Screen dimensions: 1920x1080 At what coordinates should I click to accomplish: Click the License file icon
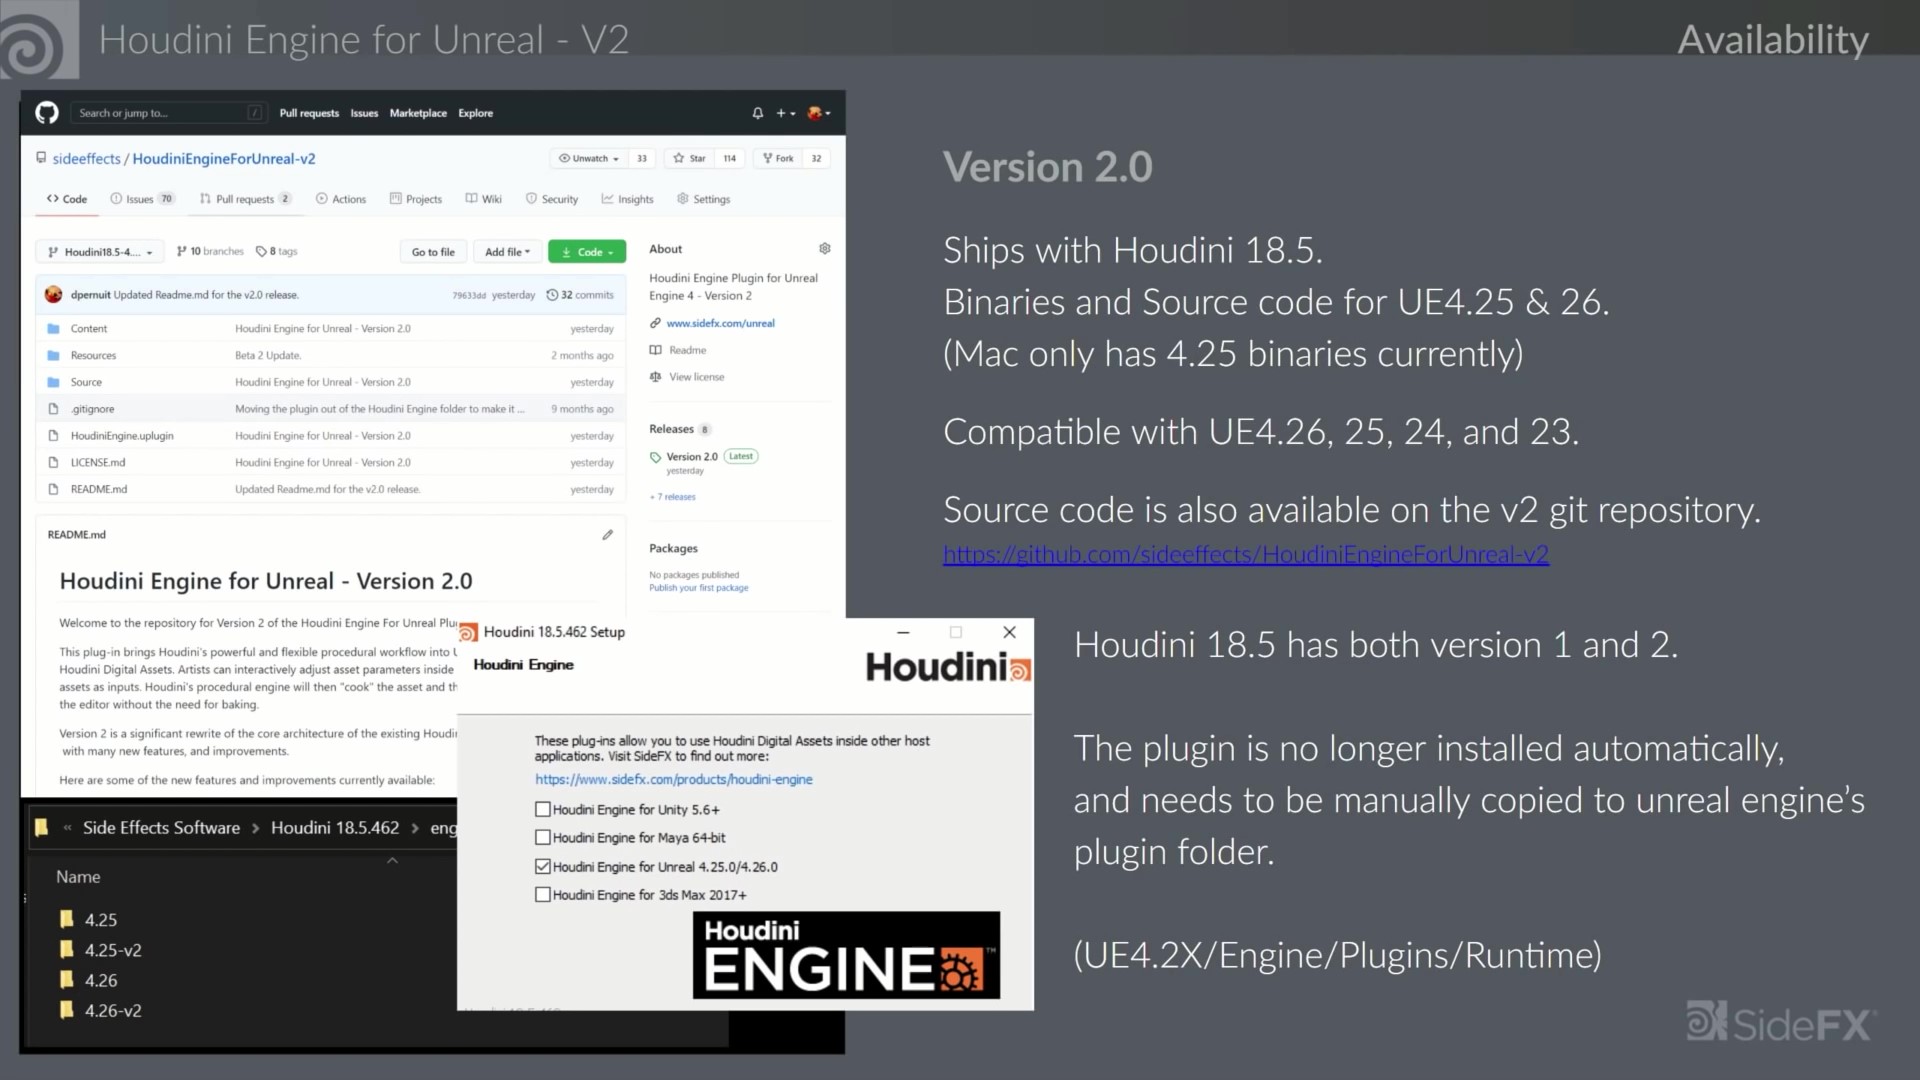(x=55, y=462)
